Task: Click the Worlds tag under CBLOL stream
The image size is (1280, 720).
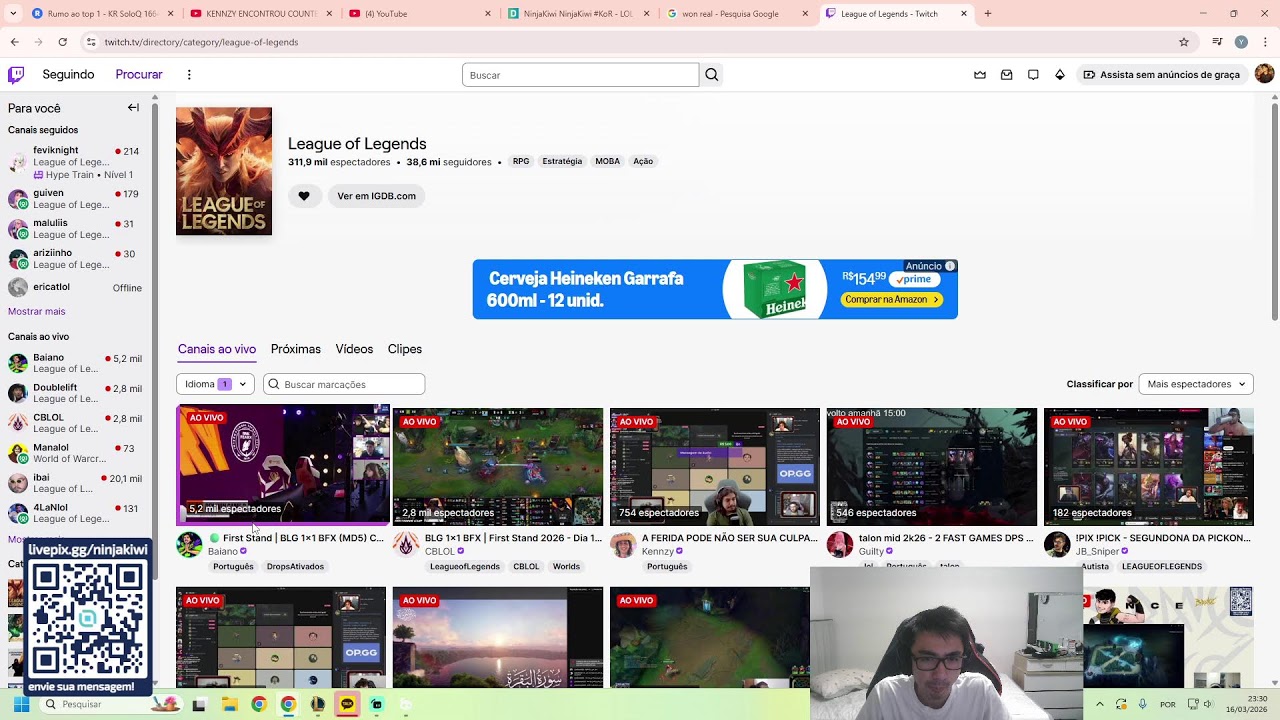Action: tap(566, 567)
